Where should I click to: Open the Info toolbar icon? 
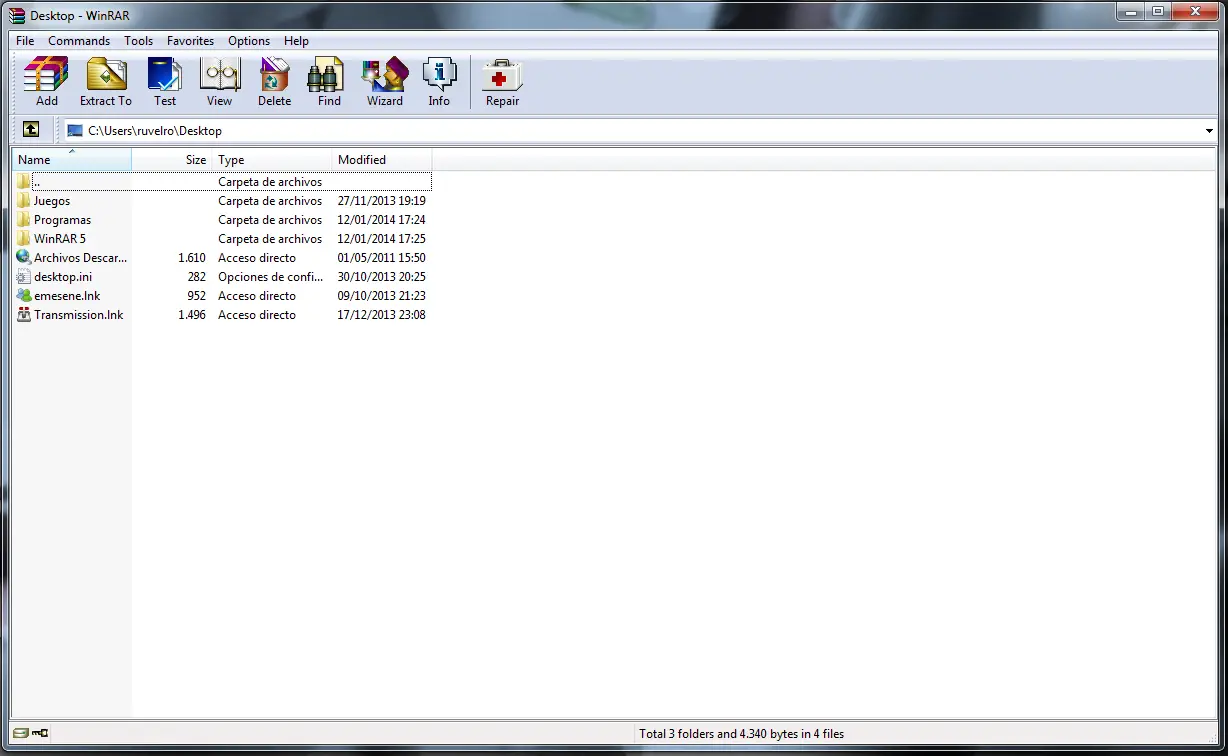tap(439, 75)
